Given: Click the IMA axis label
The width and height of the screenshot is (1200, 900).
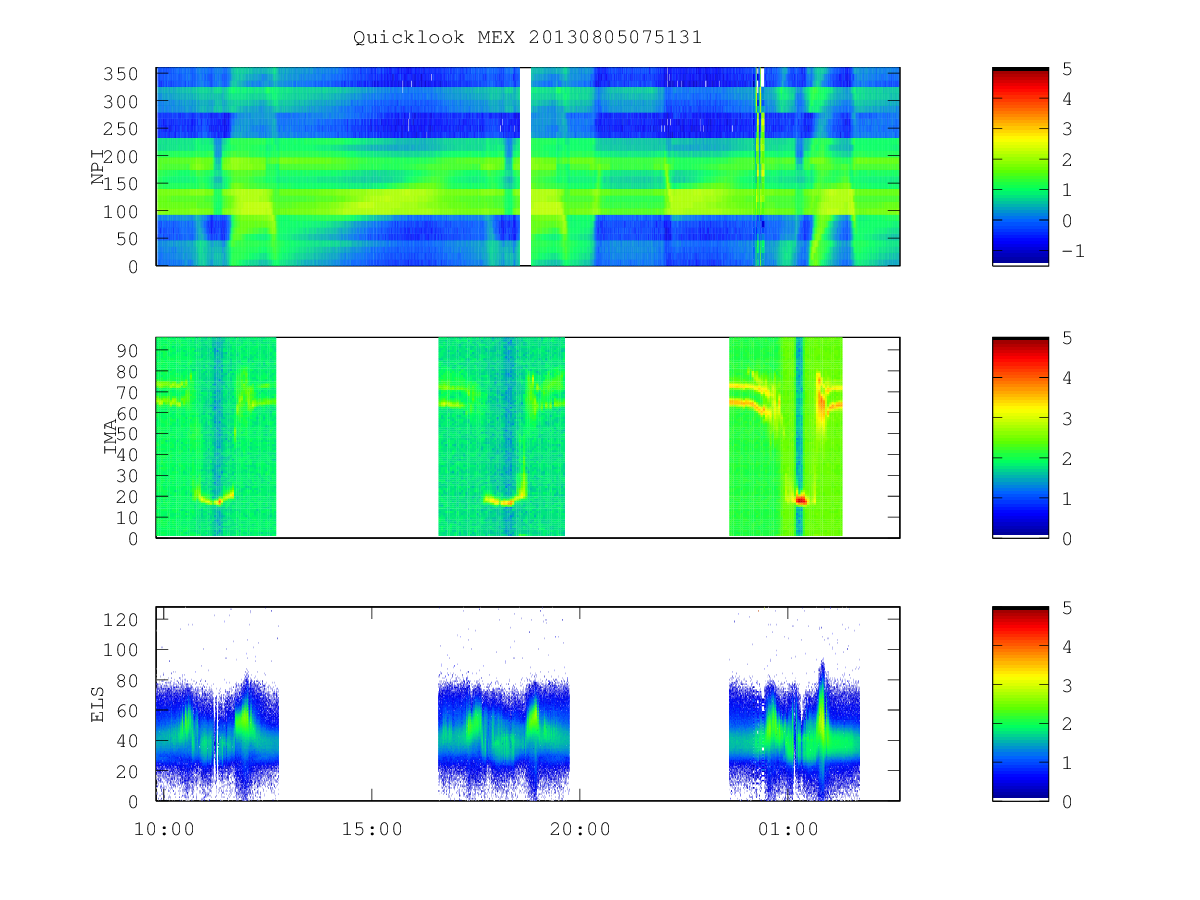Looking at the screenshot, I should [112, 437].
